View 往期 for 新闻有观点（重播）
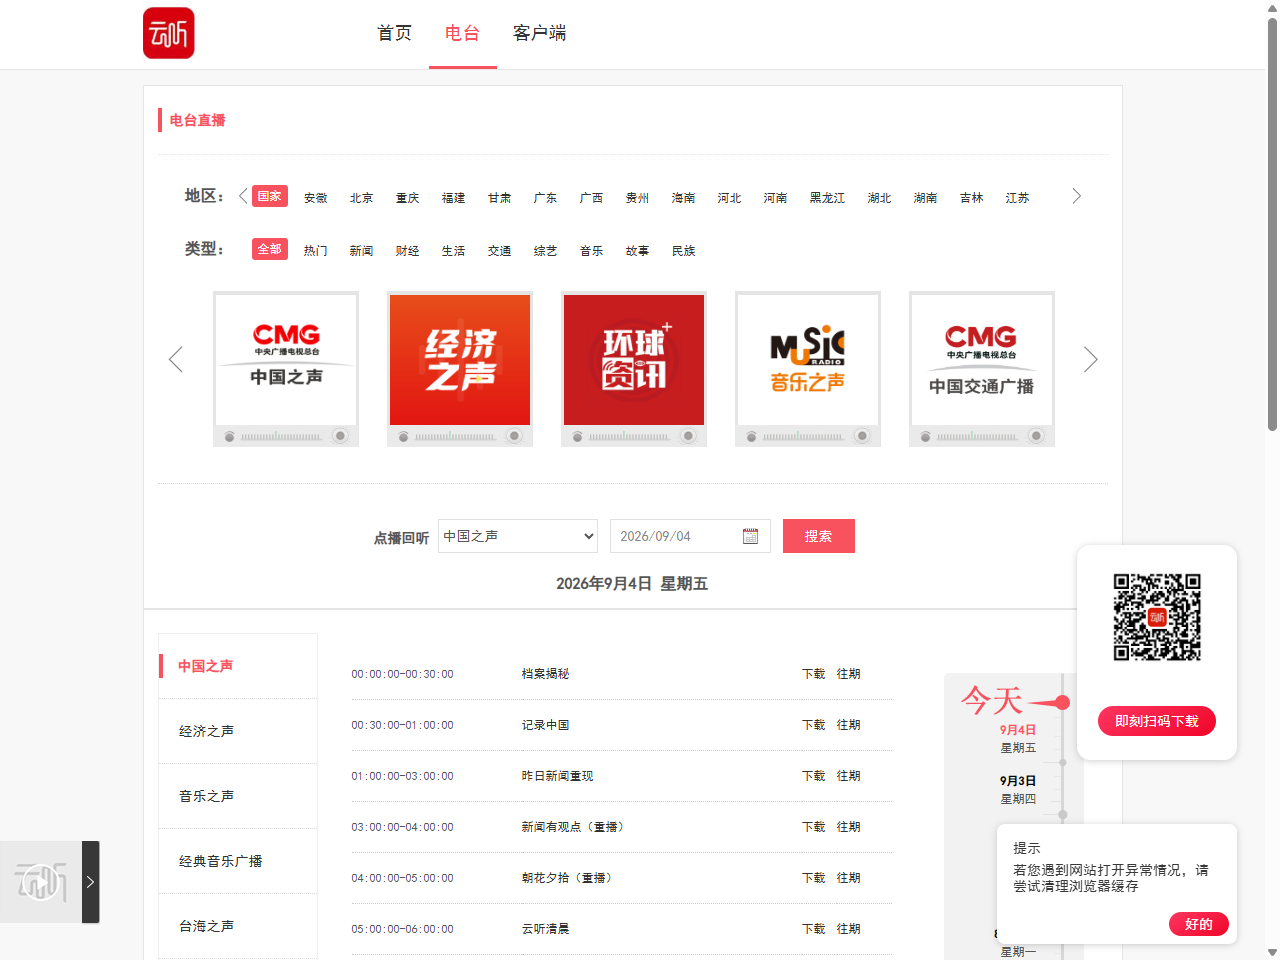This screenshot has width=1280, height=960. click(x=849, y=827)
